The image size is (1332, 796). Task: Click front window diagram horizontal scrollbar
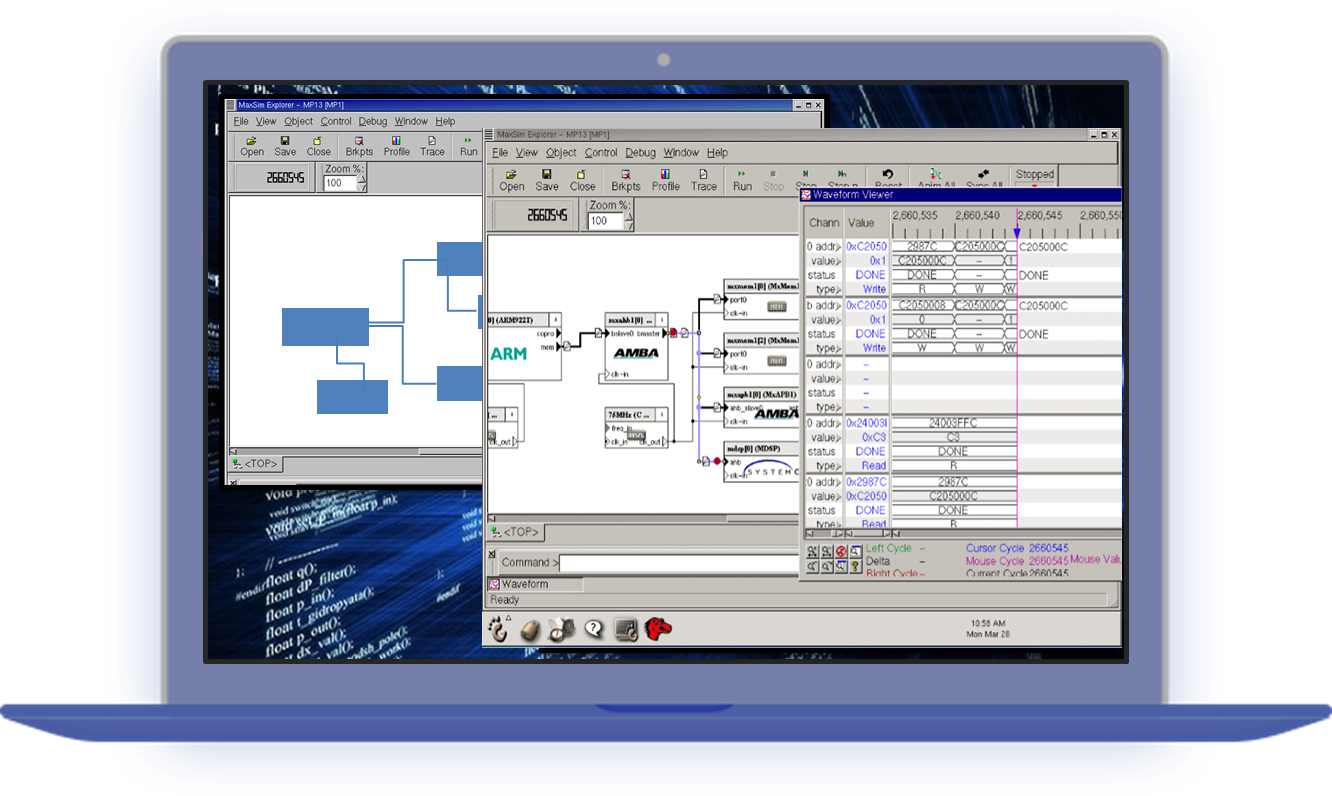pos(644,520)
